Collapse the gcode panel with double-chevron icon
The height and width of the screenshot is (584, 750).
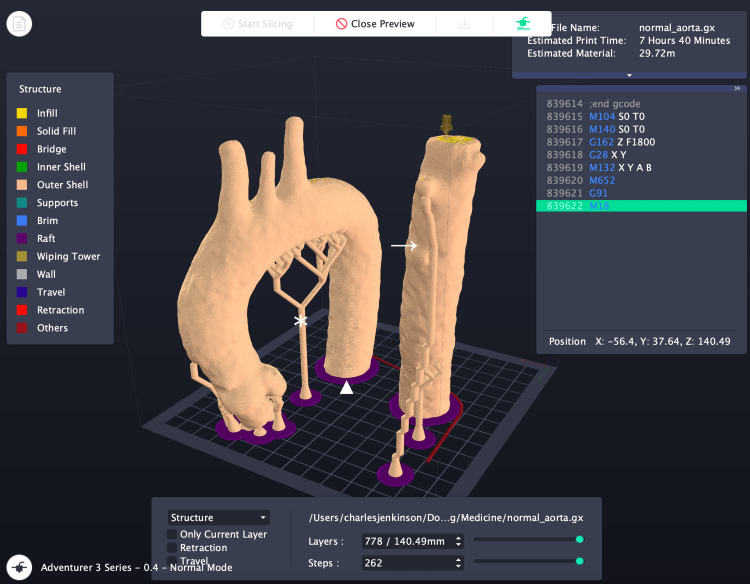pyautogui.click(x=737, y=88)
